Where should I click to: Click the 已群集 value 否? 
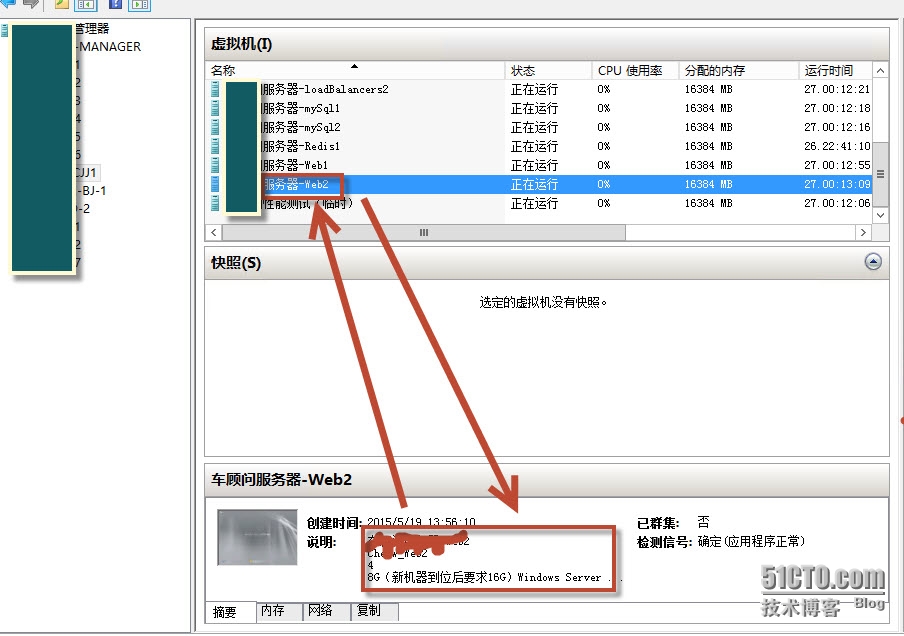pos(703,522)
